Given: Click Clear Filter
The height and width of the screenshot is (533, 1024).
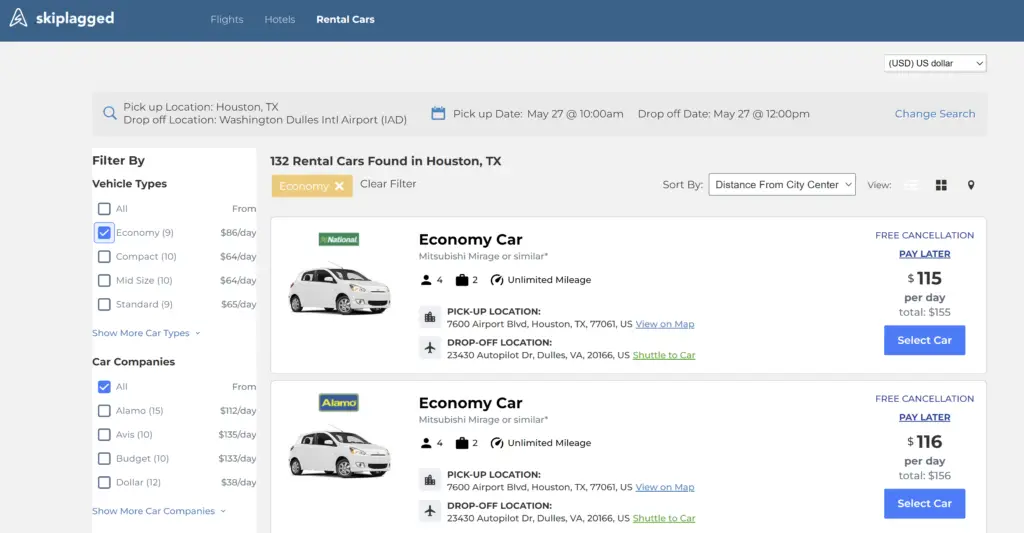Looking at the screenshot, I should coord(388,184).
